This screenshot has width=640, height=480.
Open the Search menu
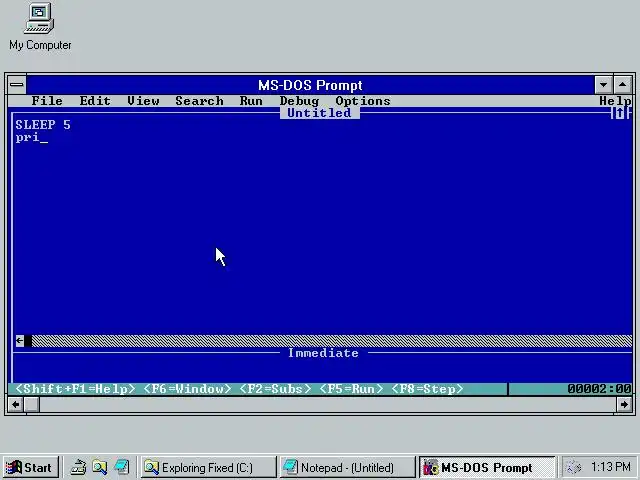click(199, 101)
